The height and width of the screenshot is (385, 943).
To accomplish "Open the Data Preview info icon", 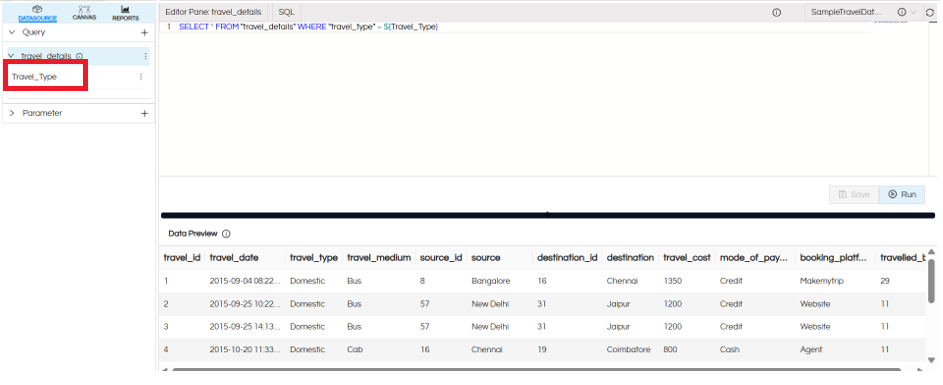I will [x=226, y=234].
